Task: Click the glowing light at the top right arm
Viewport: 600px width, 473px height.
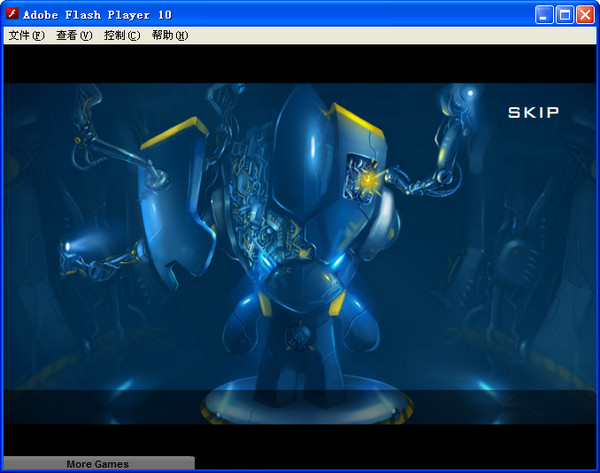Action: pos(467,94)
